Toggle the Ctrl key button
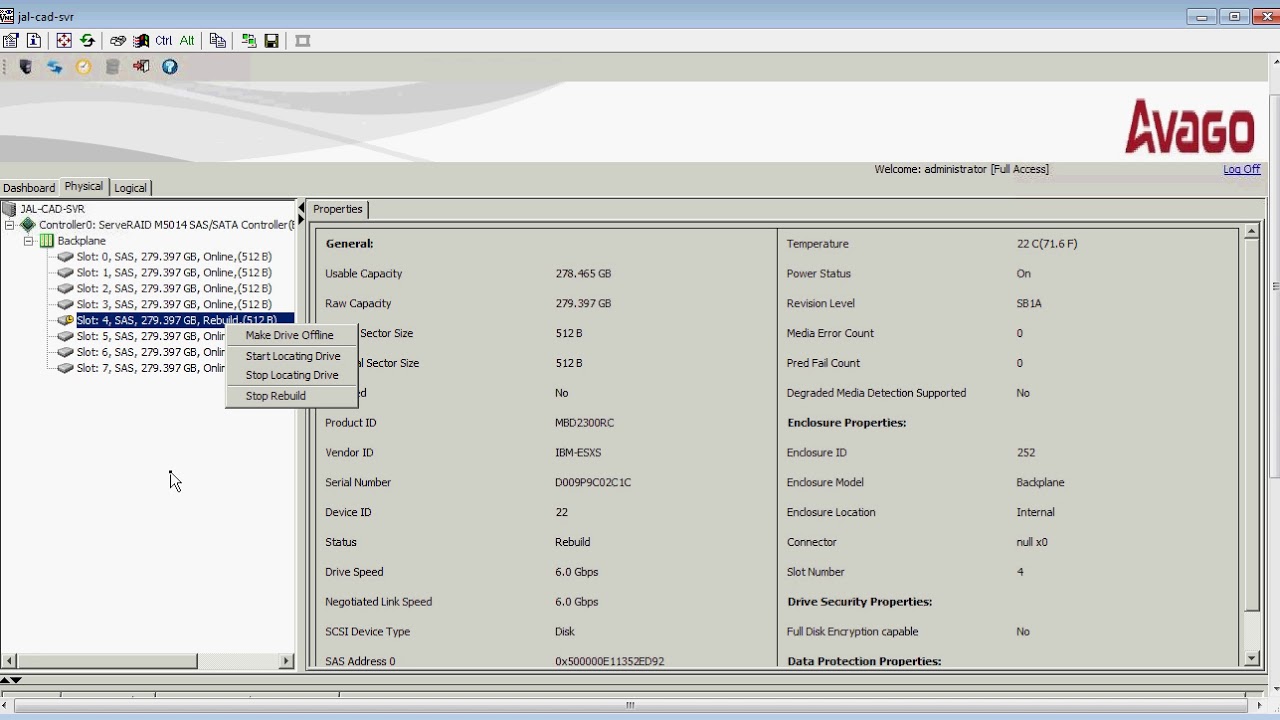Screen dimensions: 1280x720 coord(163,41)
